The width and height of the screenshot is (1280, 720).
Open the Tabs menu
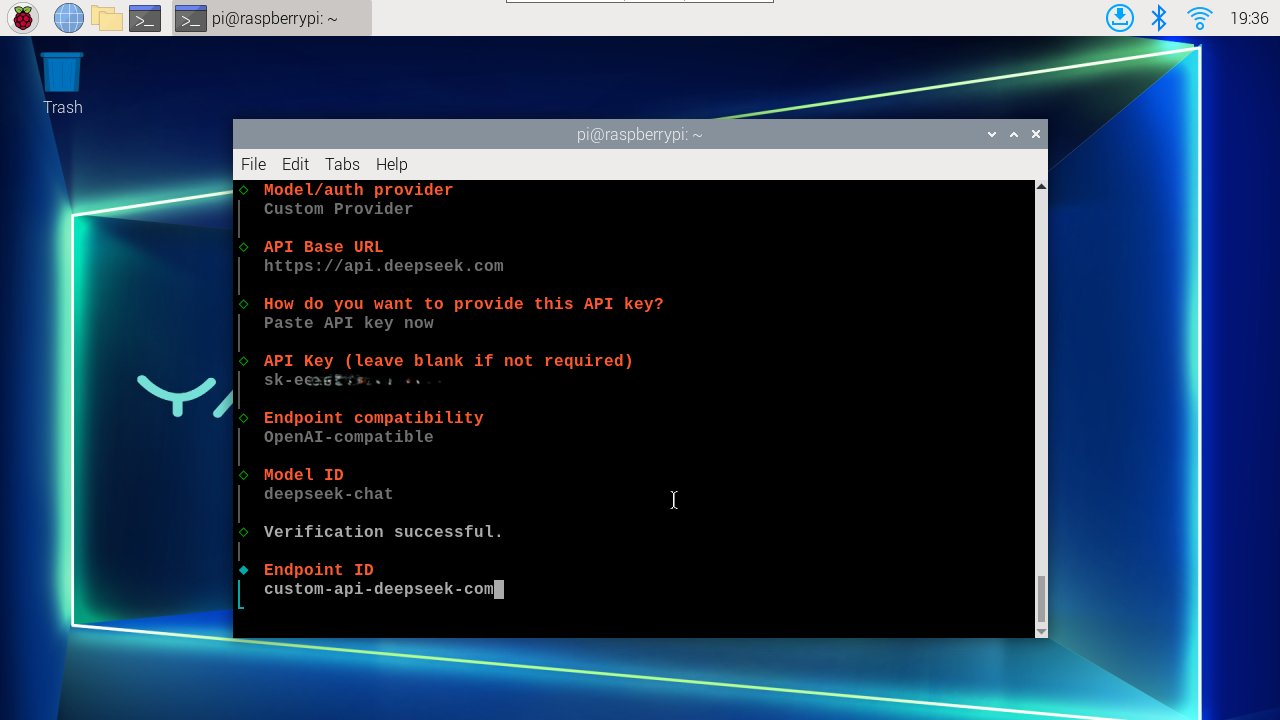[x=342, y=164]
